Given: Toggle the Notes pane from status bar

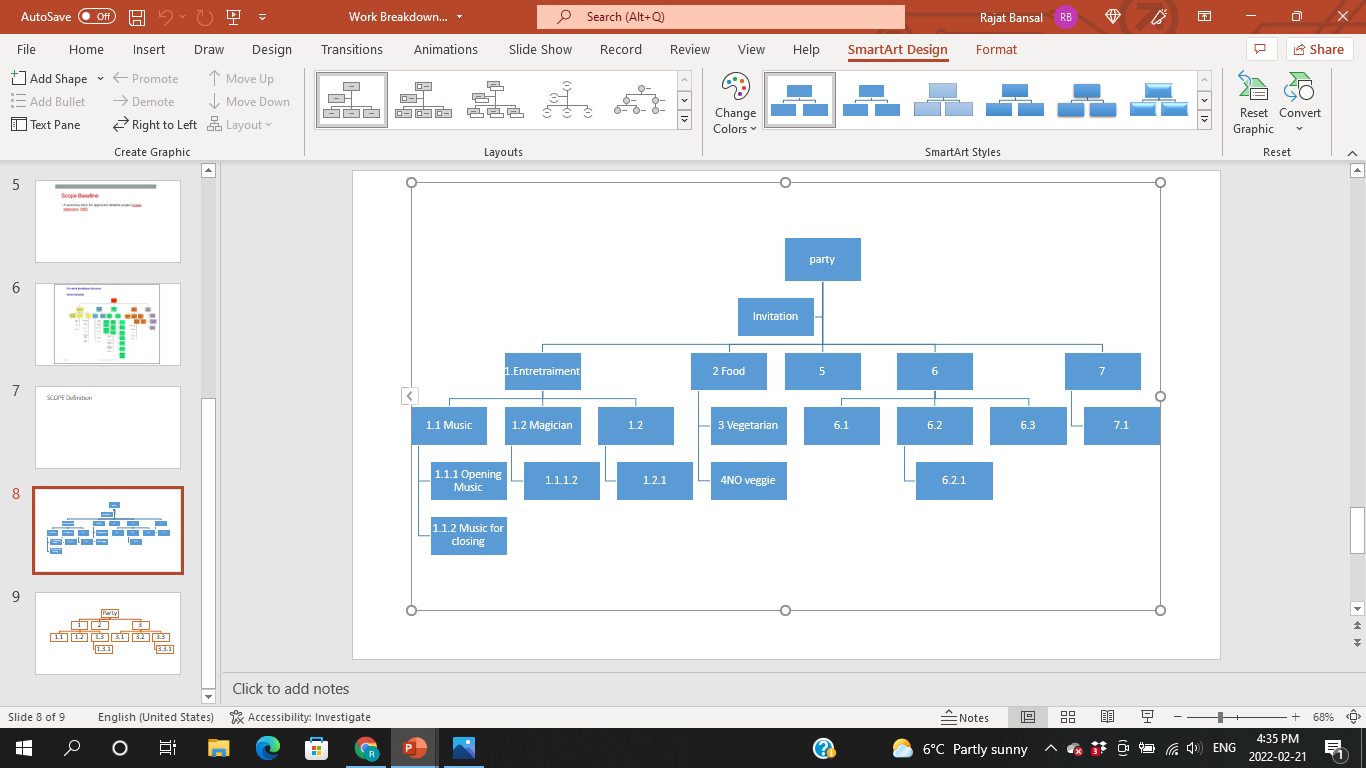Looking at the screenshot, I should pos(966,717).
